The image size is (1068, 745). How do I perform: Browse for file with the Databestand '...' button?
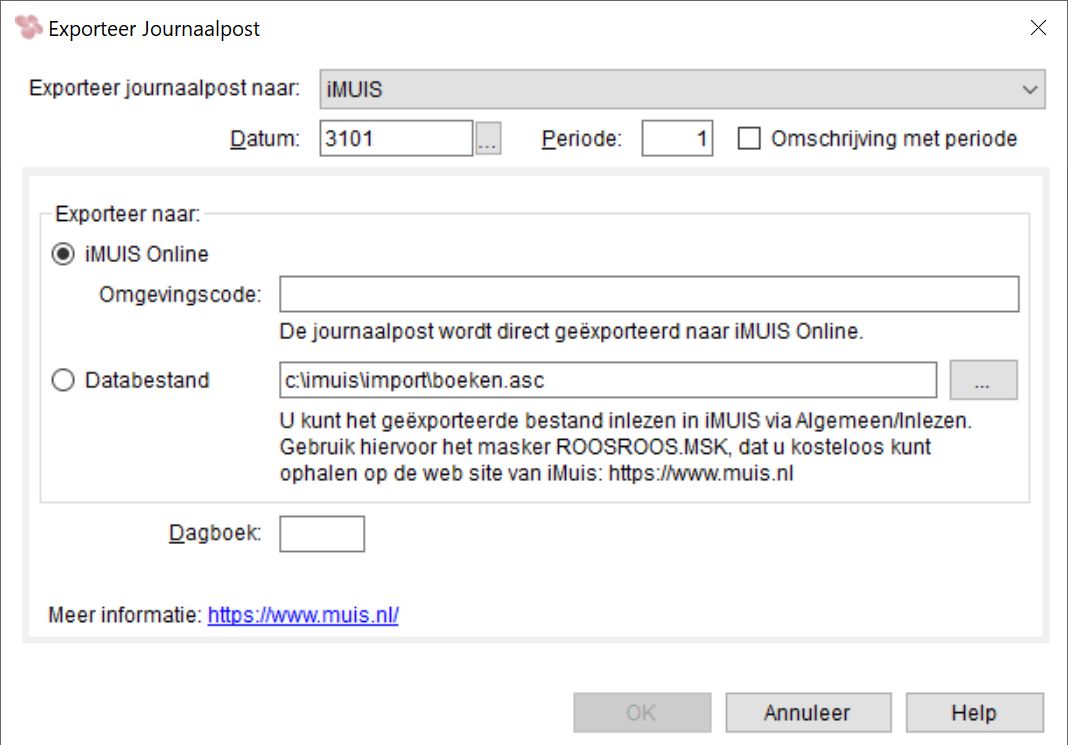[983, 380]
